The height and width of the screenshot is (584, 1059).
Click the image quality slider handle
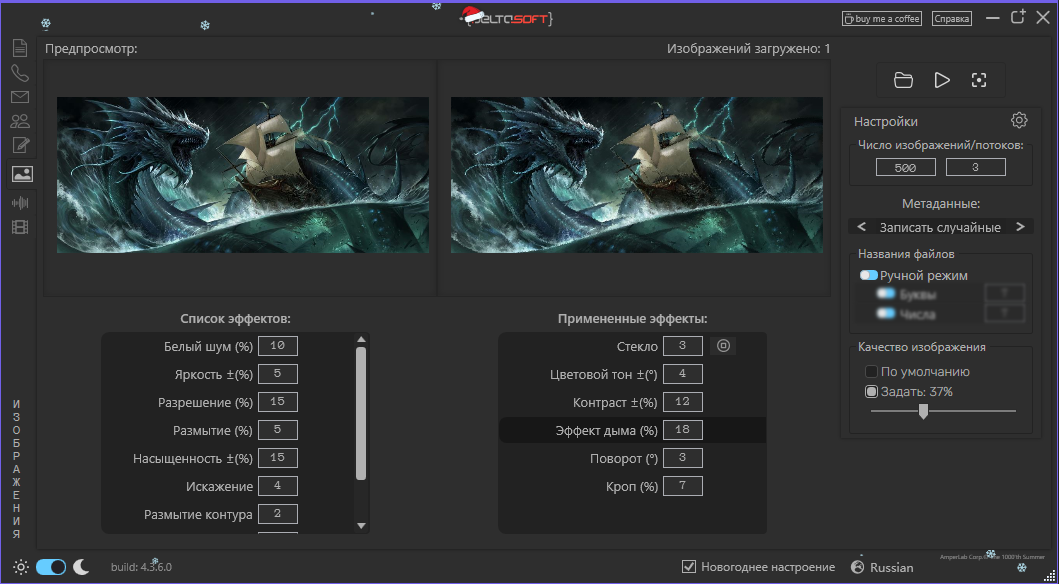923,411
